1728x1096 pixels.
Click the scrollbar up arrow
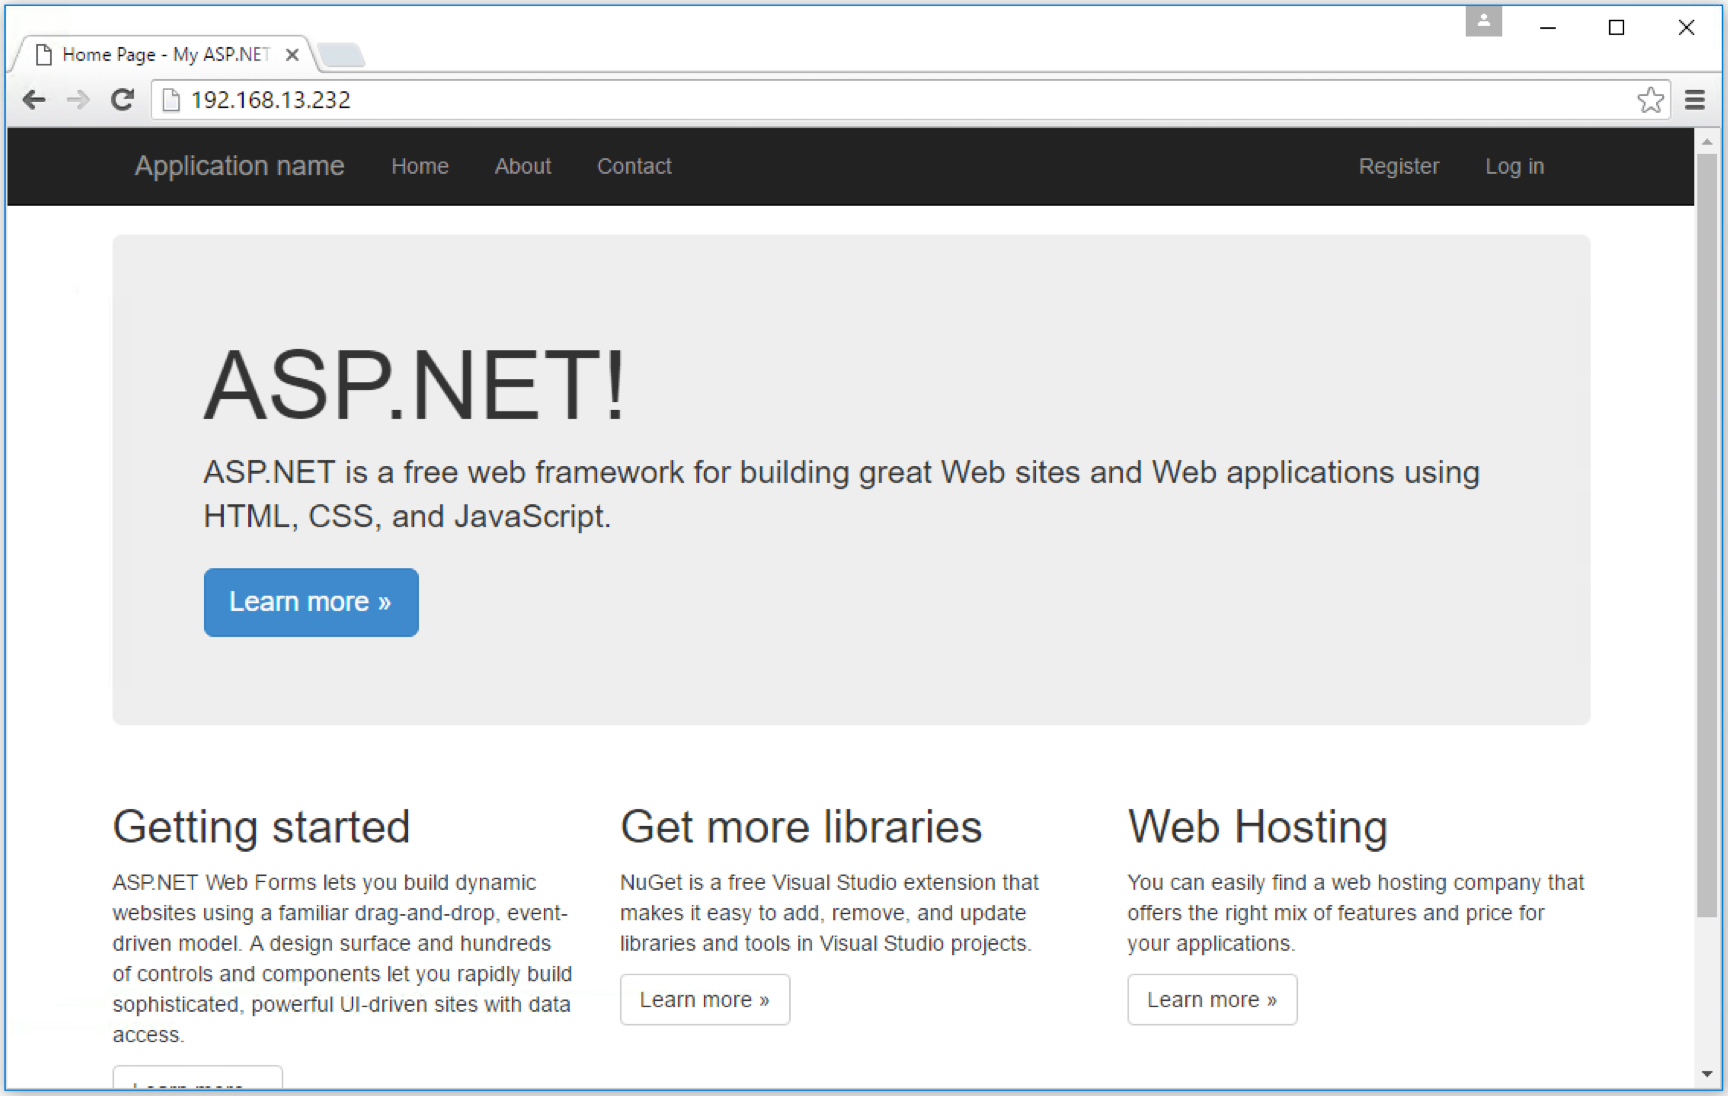[x=1707, y=142]
